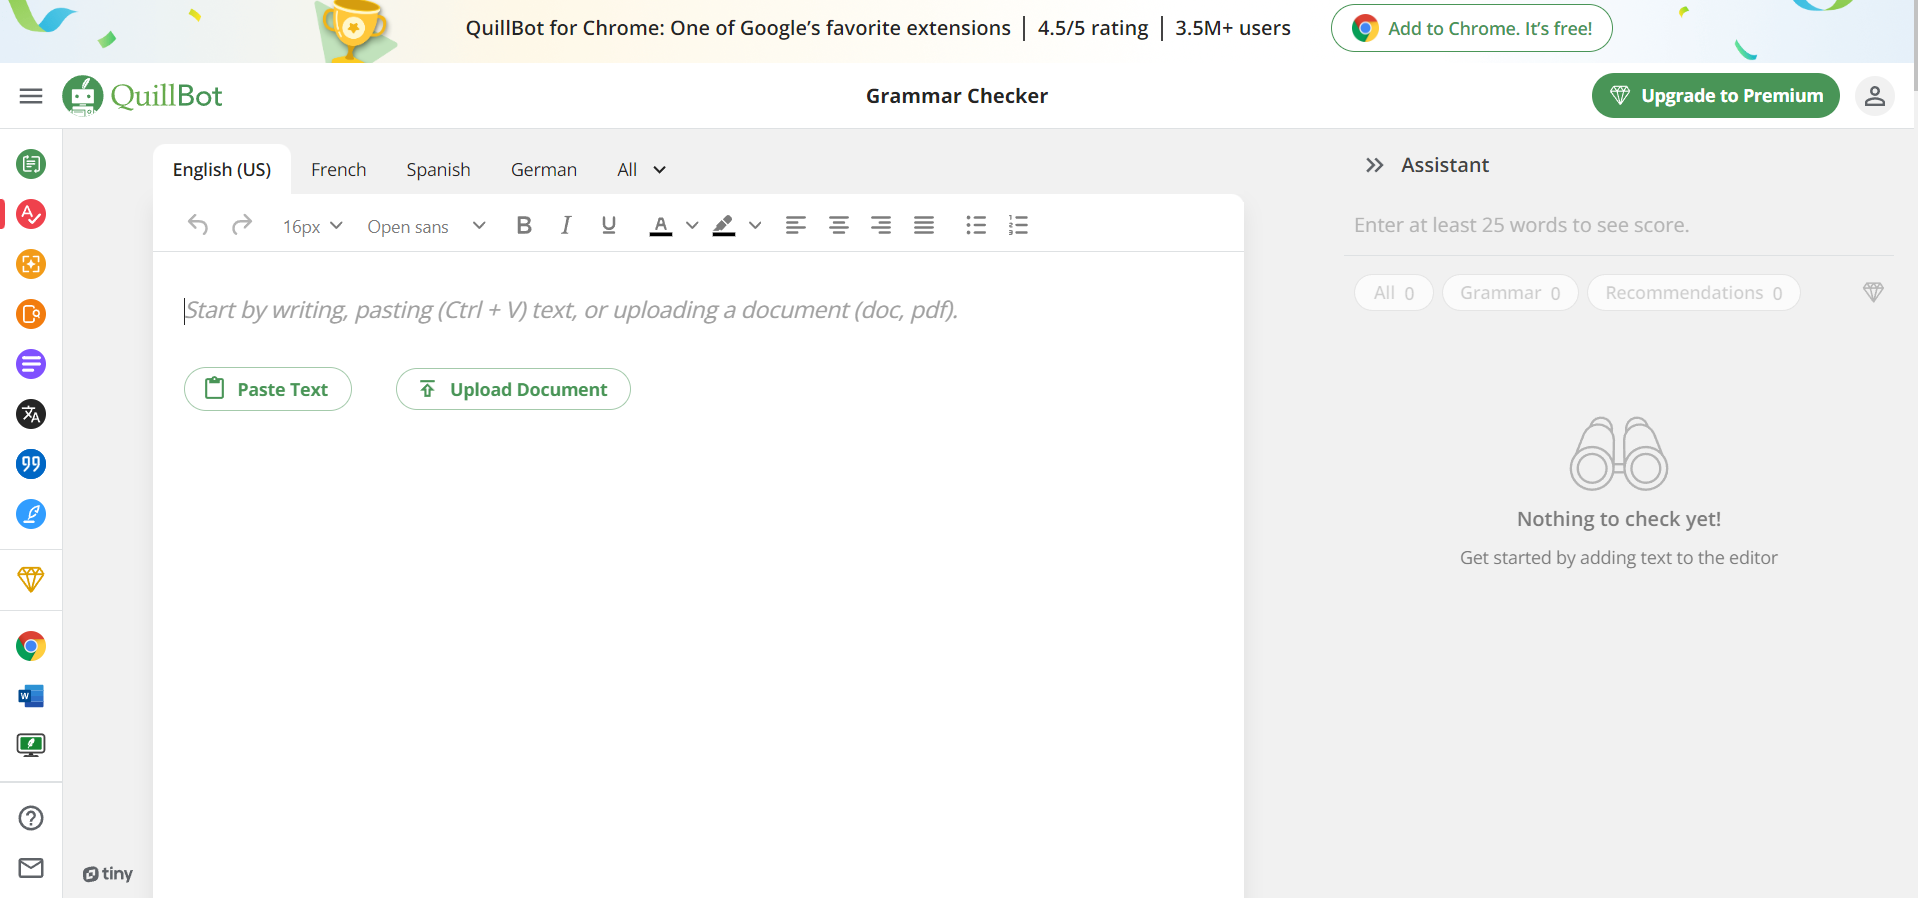
Task: Toggle italic formatting
Action: (x=566, y=225)
